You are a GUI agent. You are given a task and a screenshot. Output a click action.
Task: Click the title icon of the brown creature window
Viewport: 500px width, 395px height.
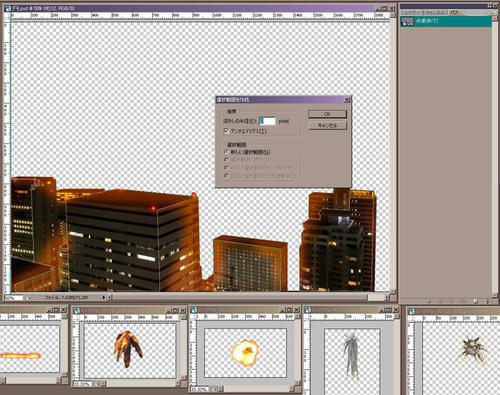tap(77, 310)
